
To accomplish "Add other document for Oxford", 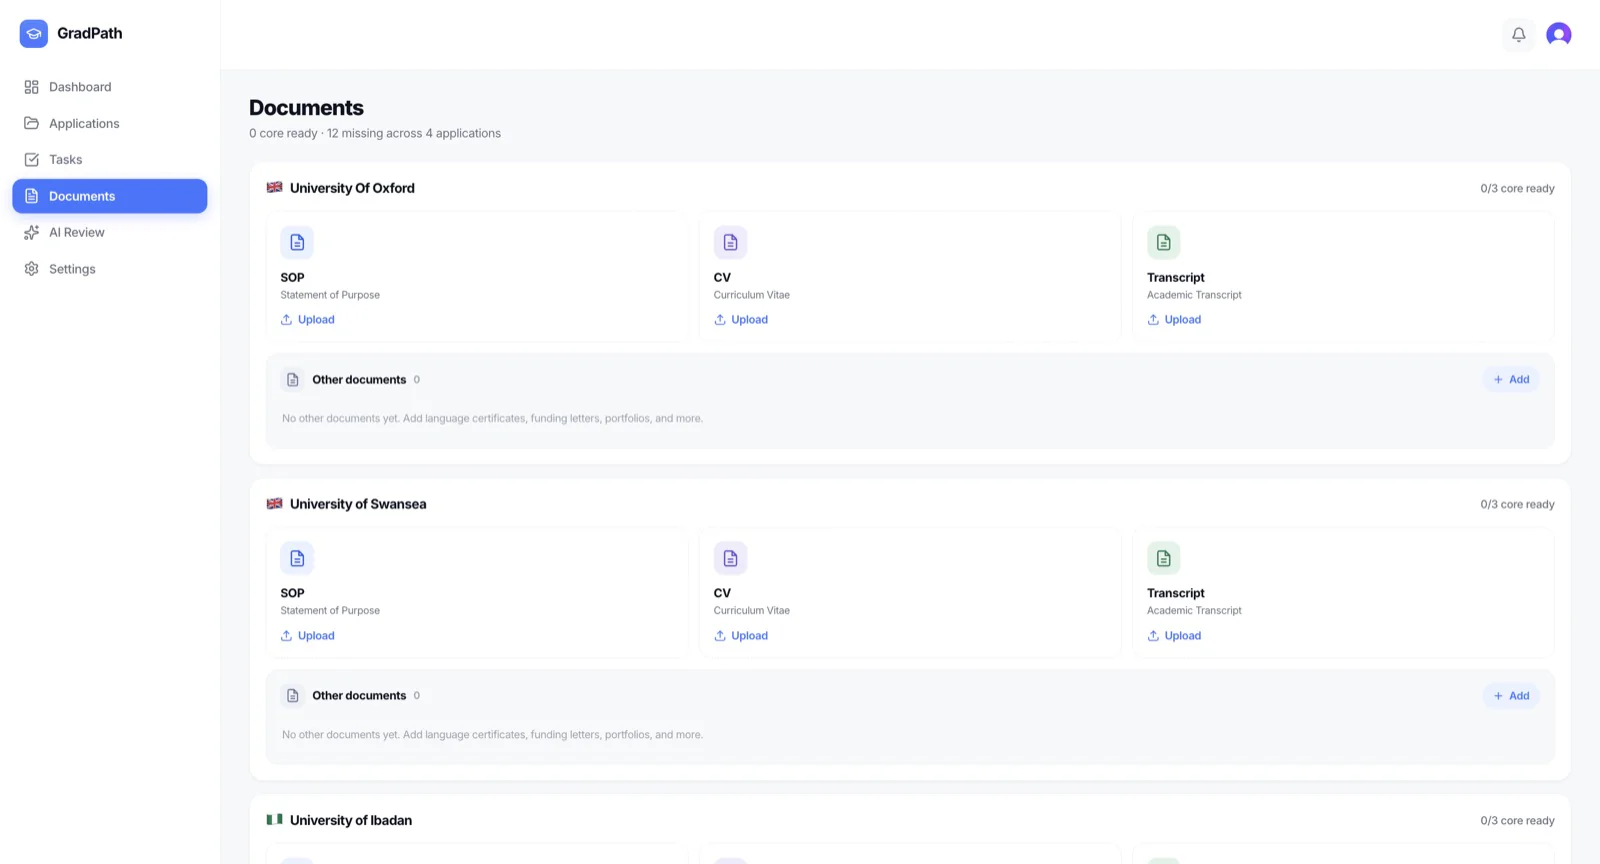I will [1511, 379].
